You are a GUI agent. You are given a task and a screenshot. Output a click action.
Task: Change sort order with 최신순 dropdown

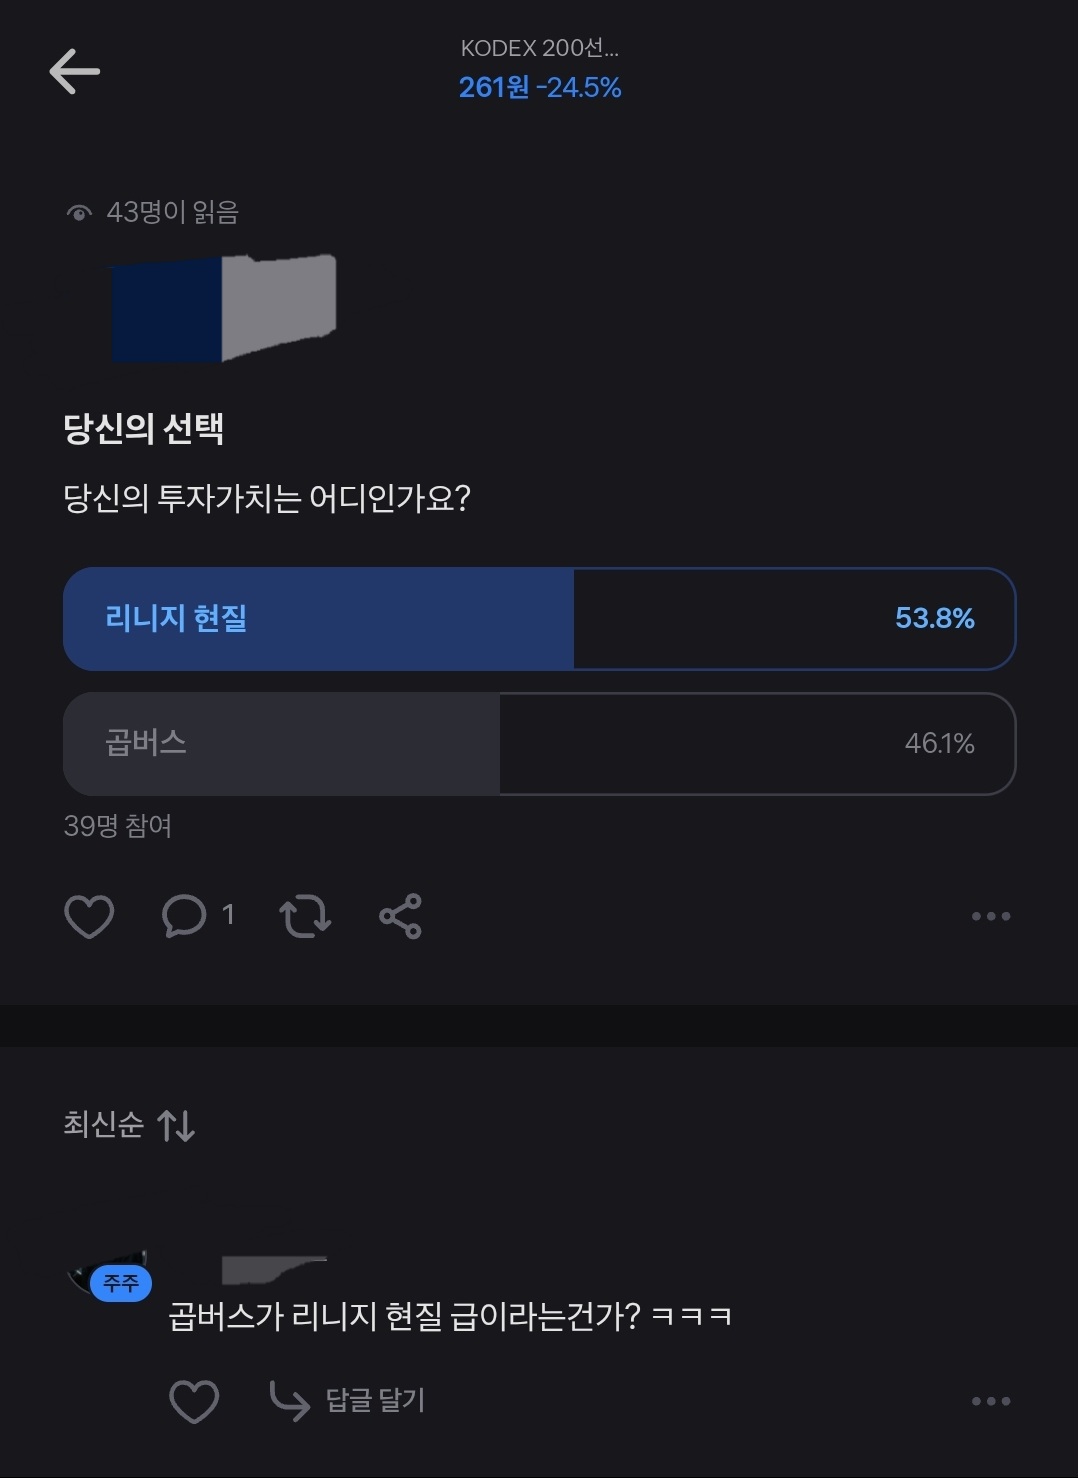104,1125
